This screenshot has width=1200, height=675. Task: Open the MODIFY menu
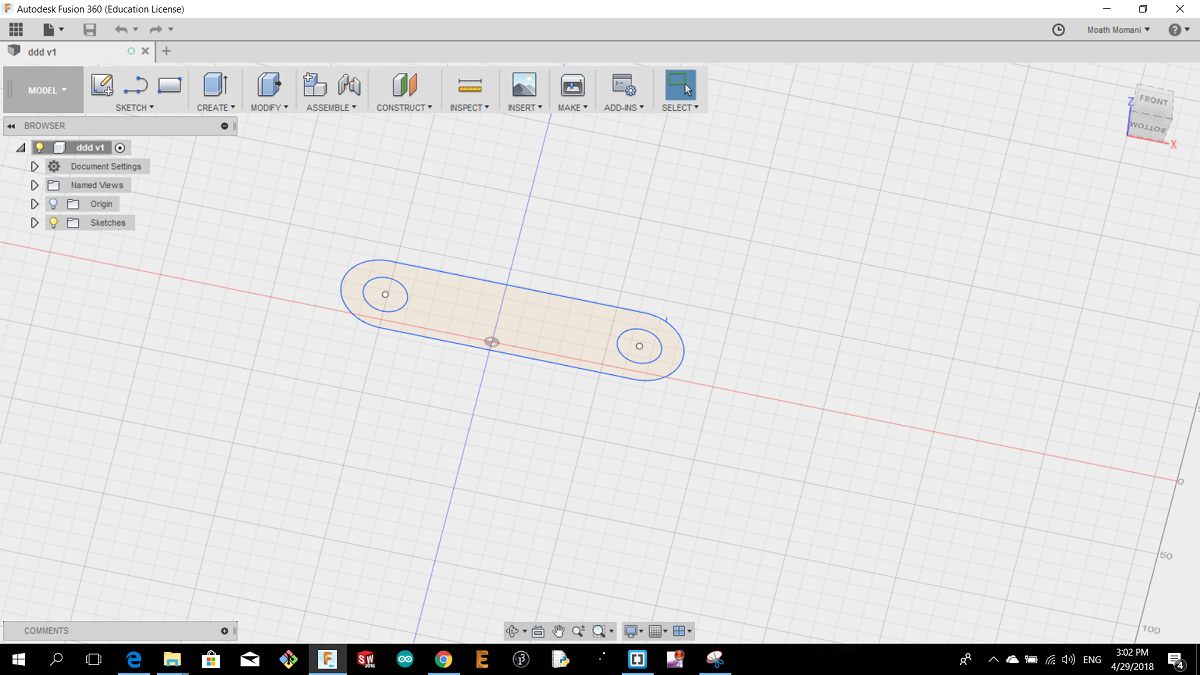pyautogui.click(x=269, y=107)
